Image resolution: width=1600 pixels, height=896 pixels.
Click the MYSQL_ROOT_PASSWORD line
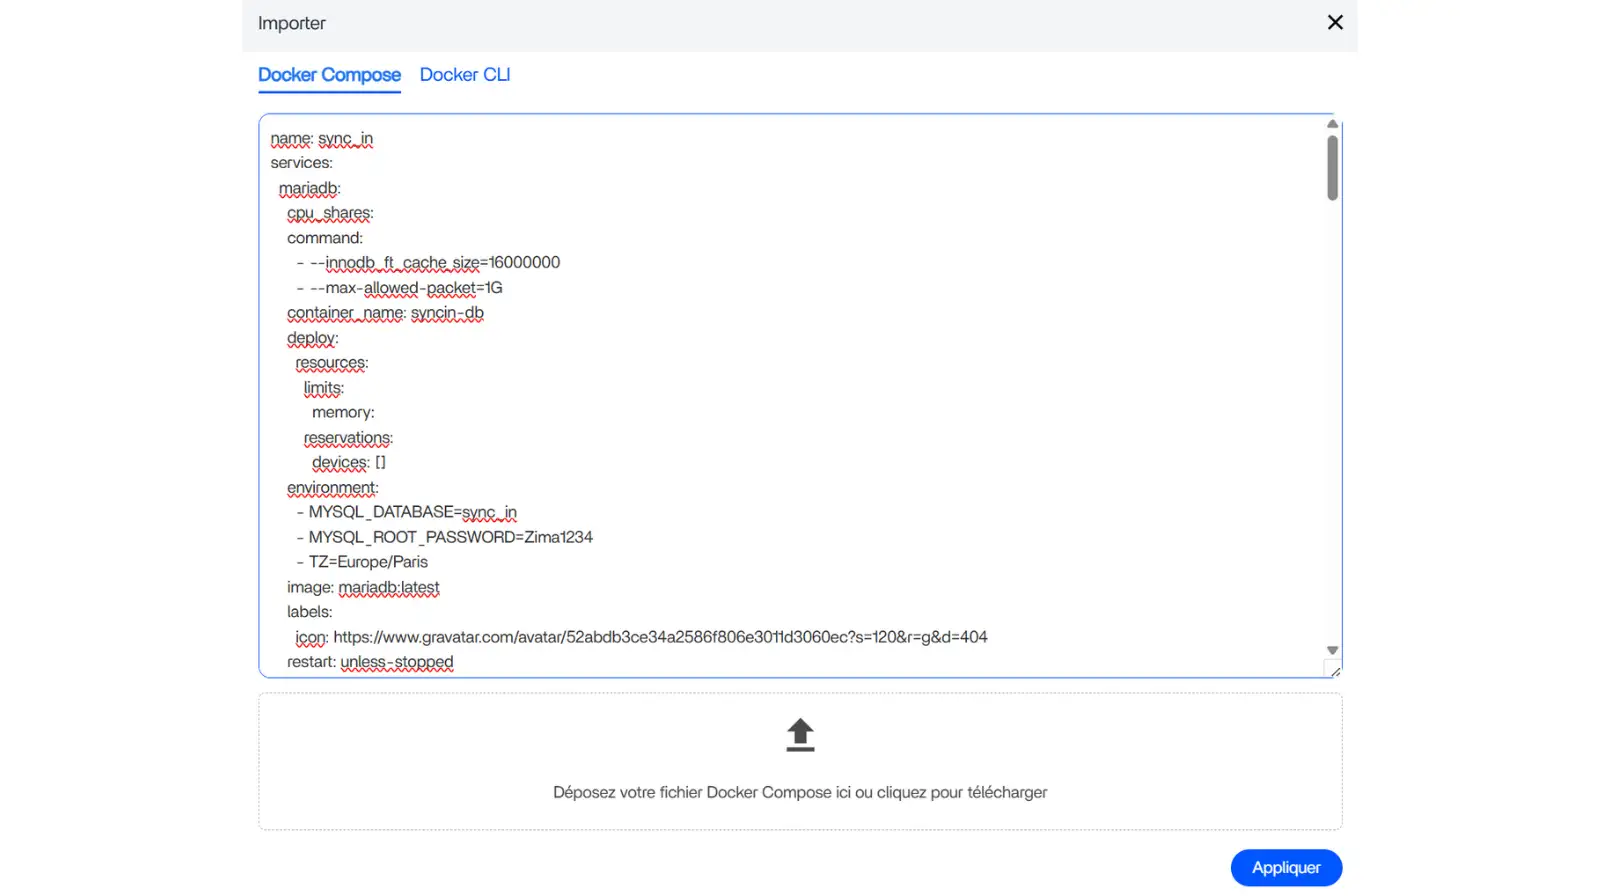click(x=450, y=537)
